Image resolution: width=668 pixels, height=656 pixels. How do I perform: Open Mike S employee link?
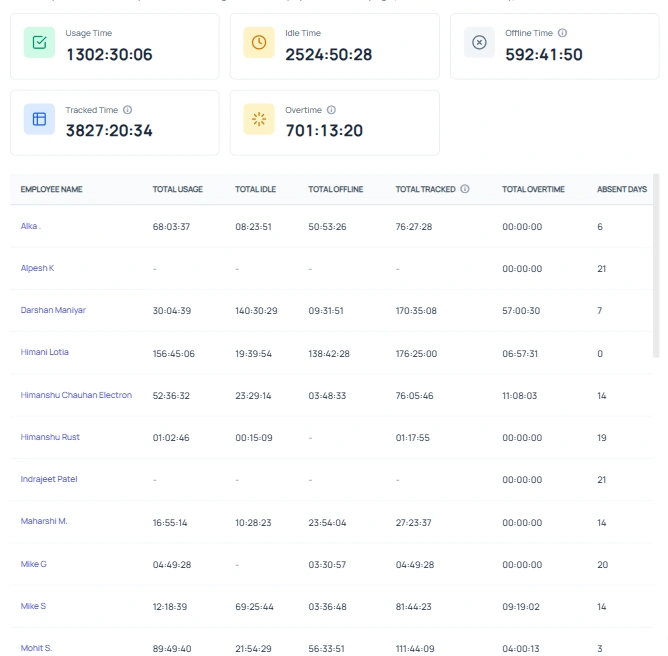(33, 606)
